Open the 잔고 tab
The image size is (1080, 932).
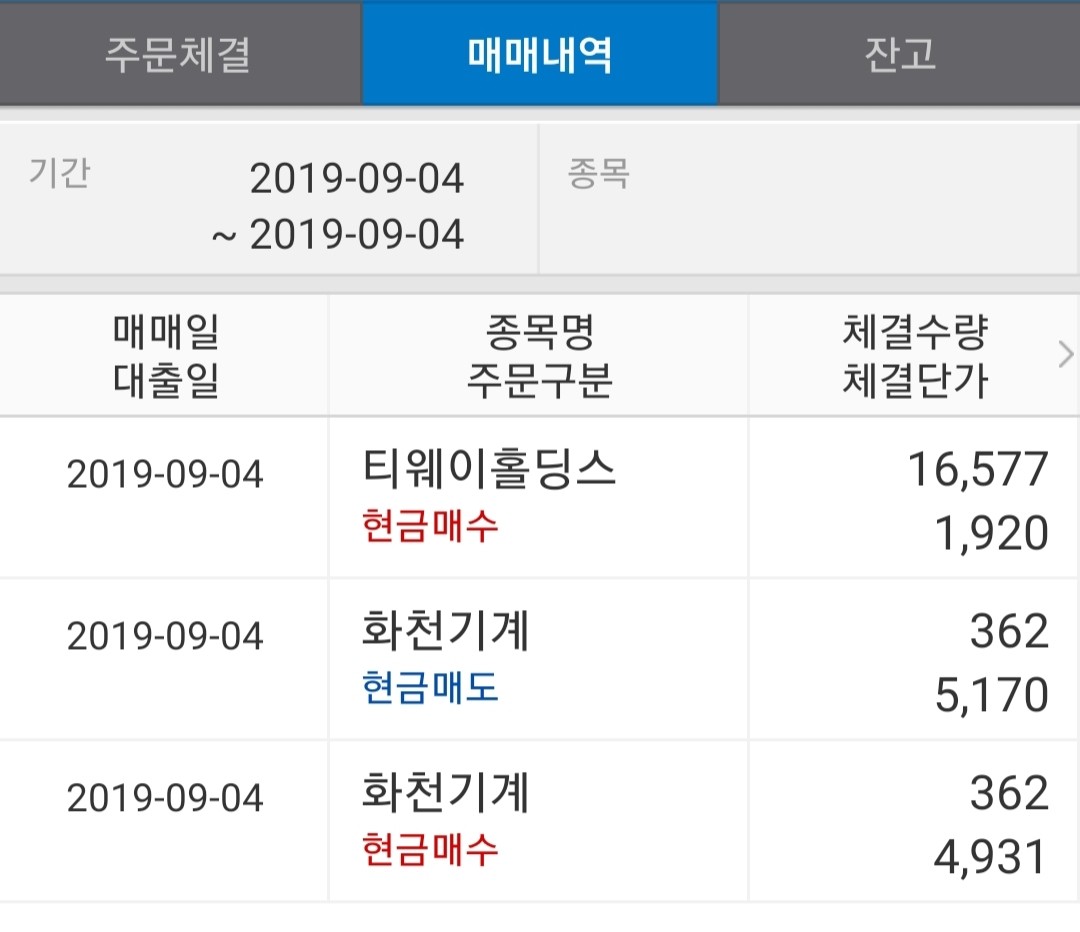(900, 55)
